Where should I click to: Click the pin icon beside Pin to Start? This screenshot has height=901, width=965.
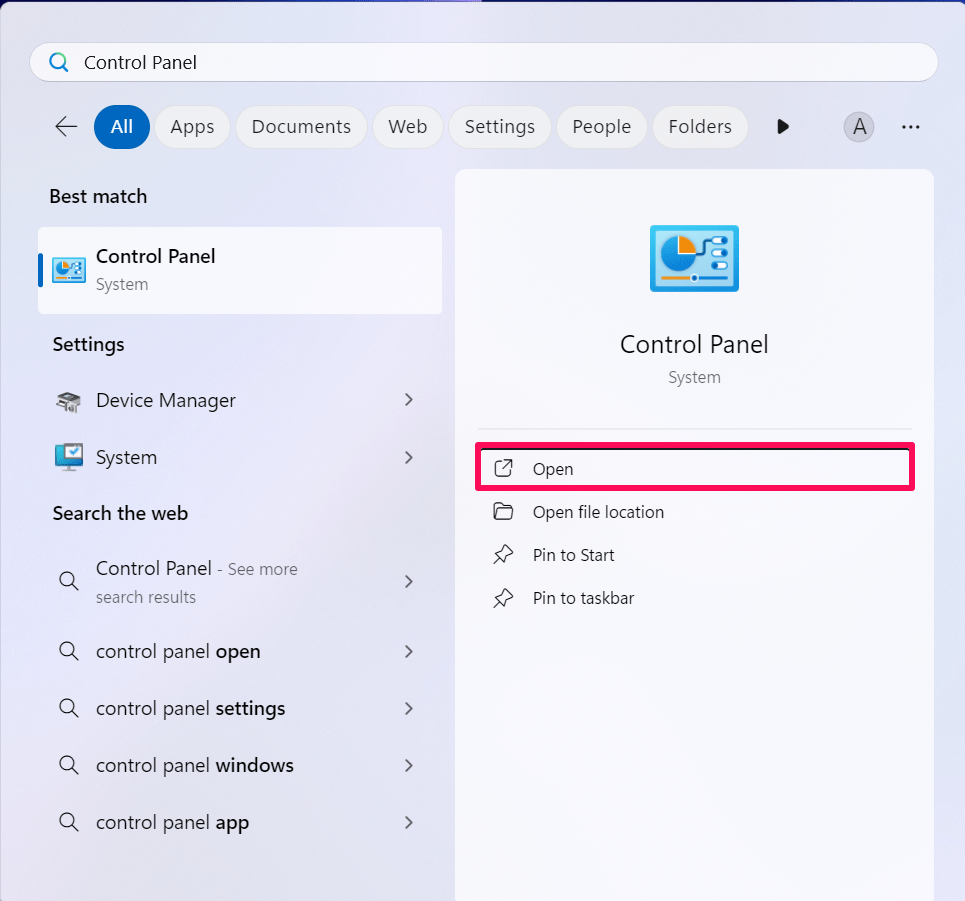click(x=503, y=555)
